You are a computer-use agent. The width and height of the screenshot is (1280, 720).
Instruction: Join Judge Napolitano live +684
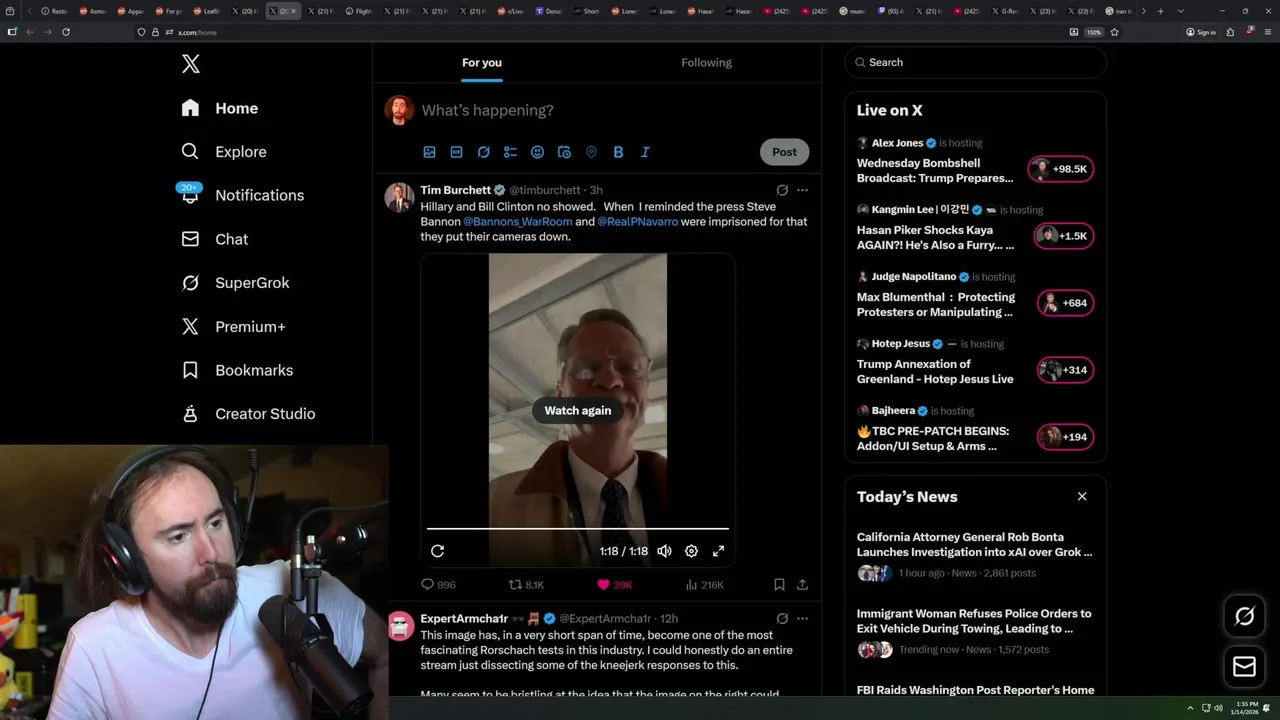pyautogui.click(x=1065, y=303)
